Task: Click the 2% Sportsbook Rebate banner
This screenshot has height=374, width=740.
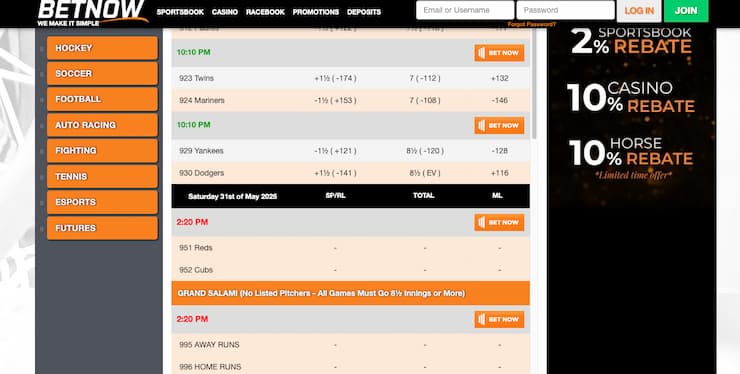Action: click(x=631, y=42)
